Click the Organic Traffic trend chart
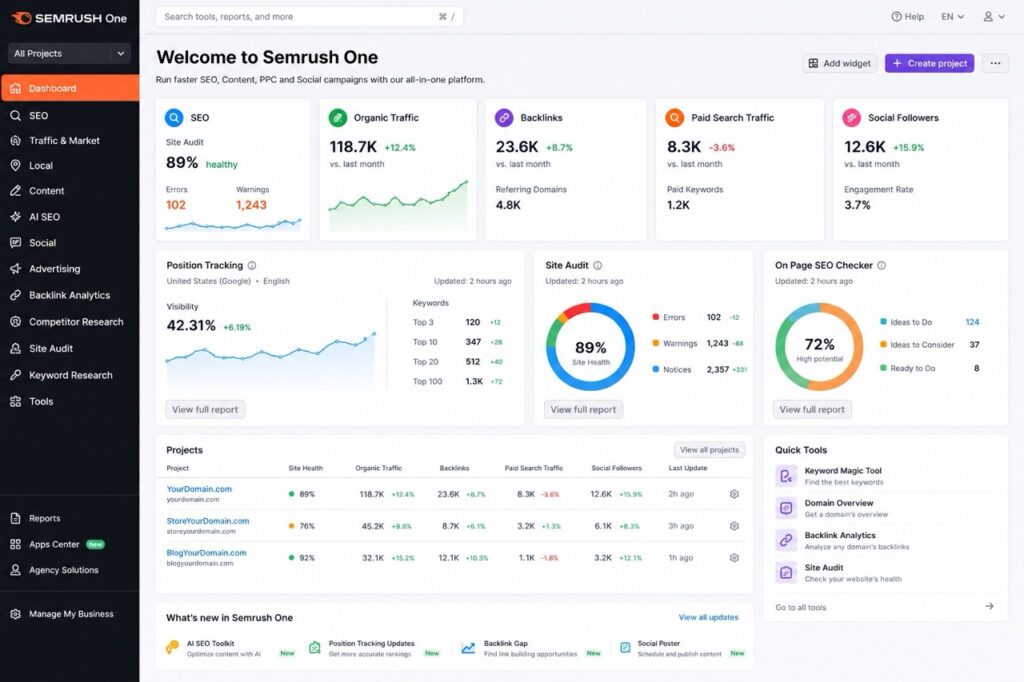The height and width of the screenshot is (682, 1024). tap(398, 204)
